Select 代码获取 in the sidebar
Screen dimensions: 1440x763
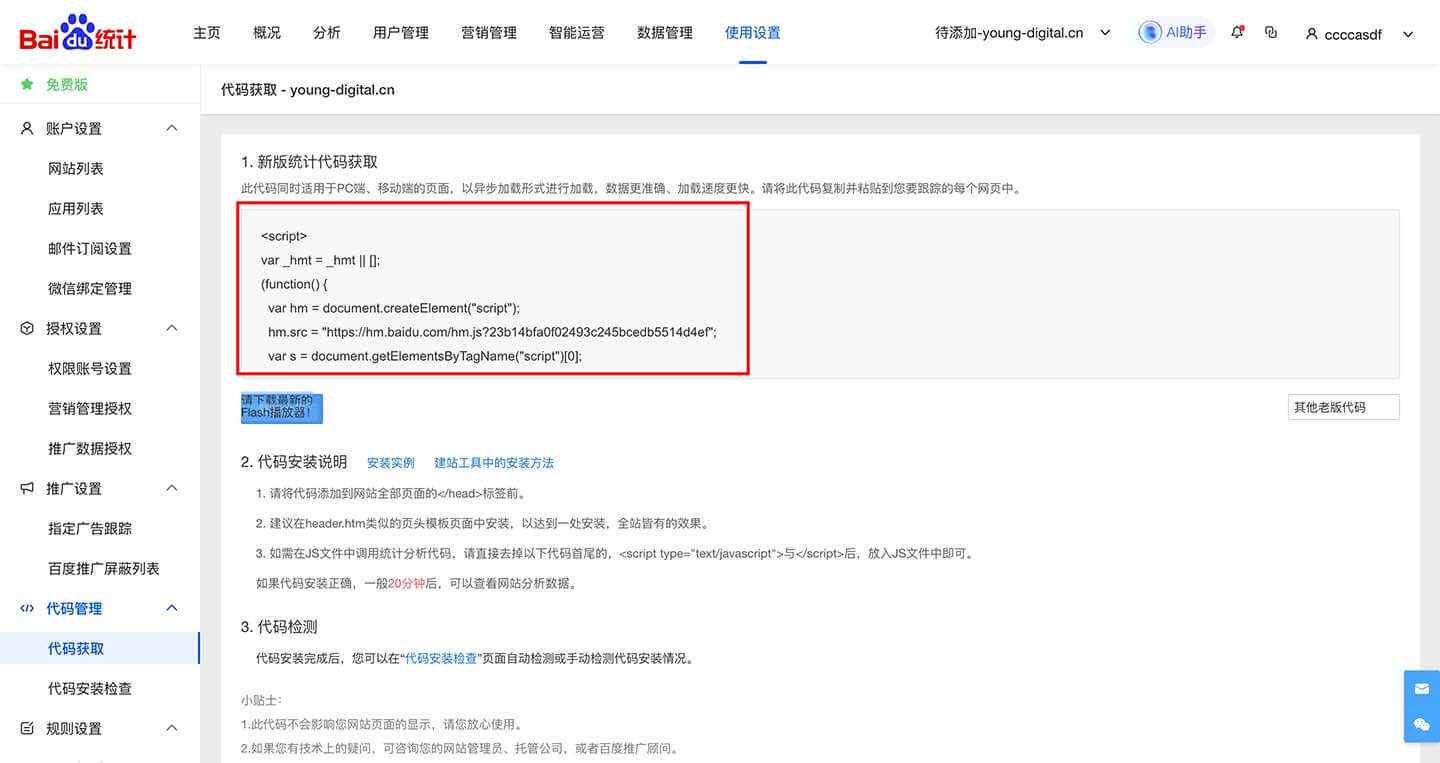pos(100,648)
